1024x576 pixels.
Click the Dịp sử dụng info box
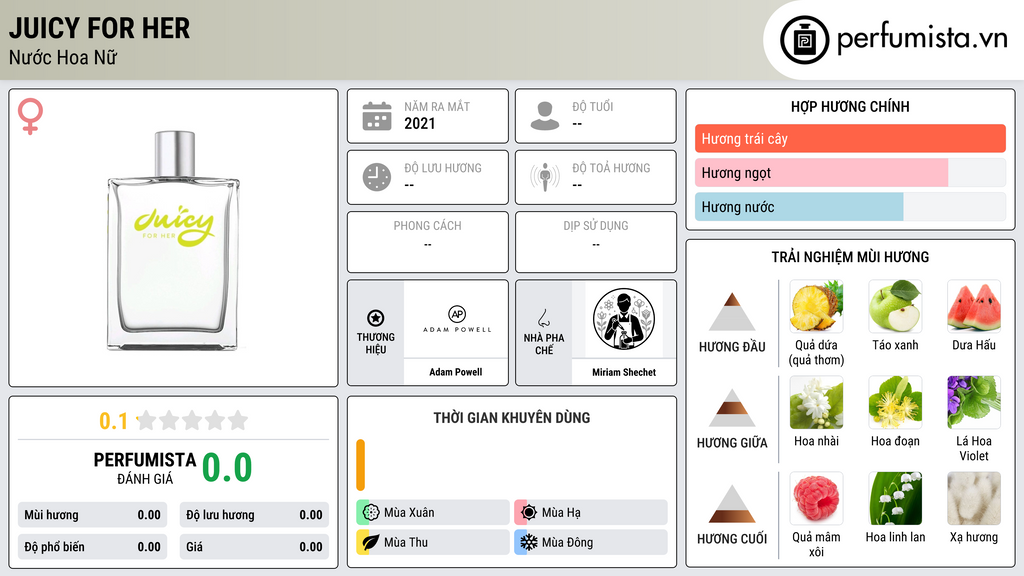(596, 242)
